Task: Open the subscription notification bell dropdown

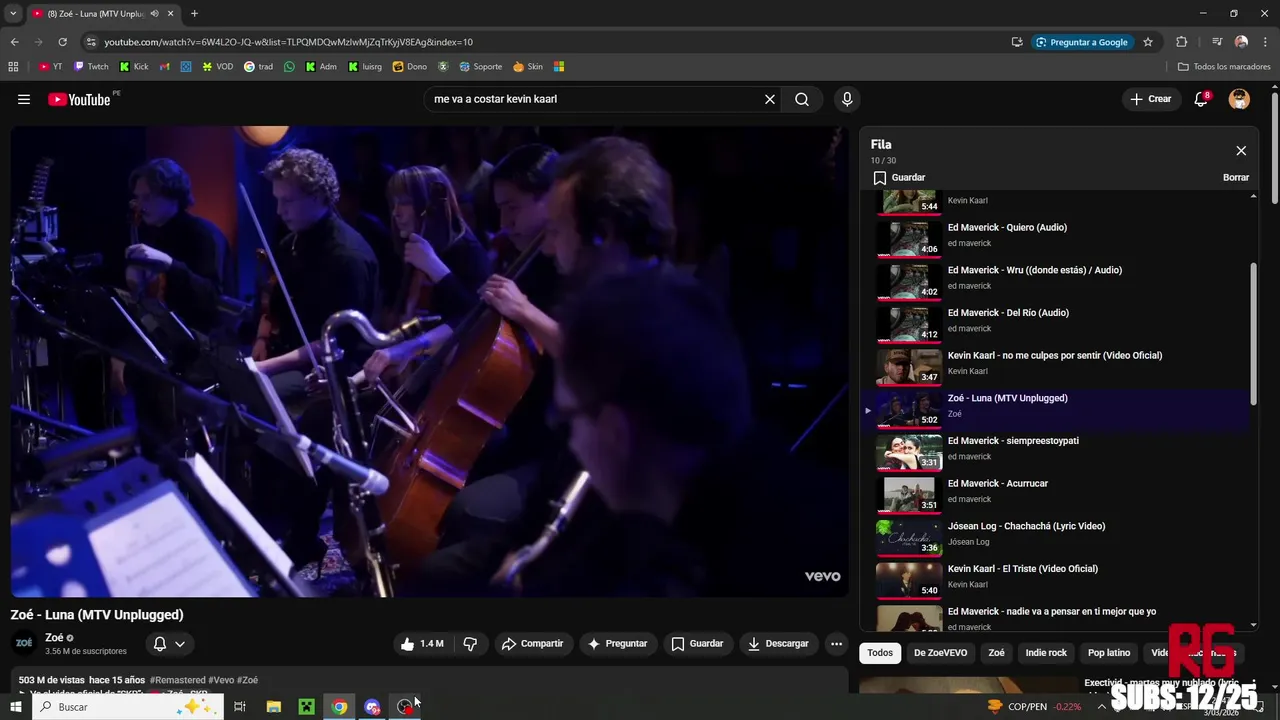Action: coord(169,644)
